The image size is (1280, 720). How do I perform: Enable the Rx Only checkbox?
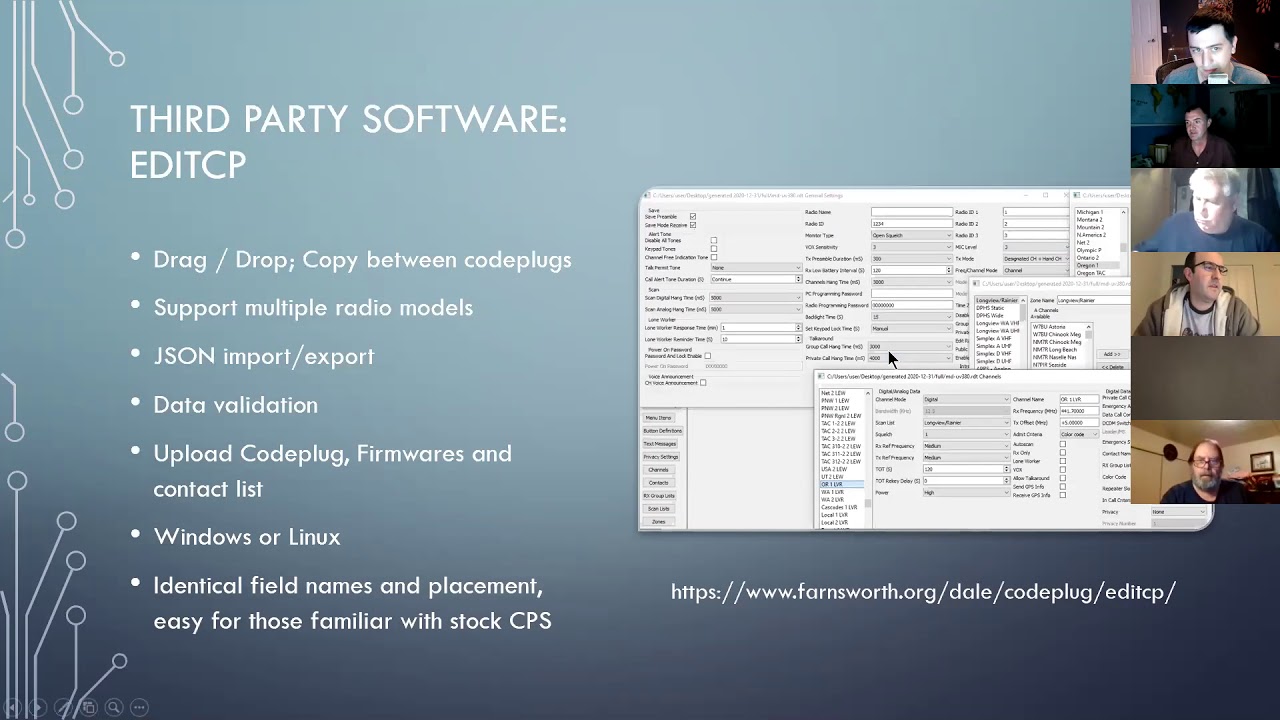point(1062,453)
